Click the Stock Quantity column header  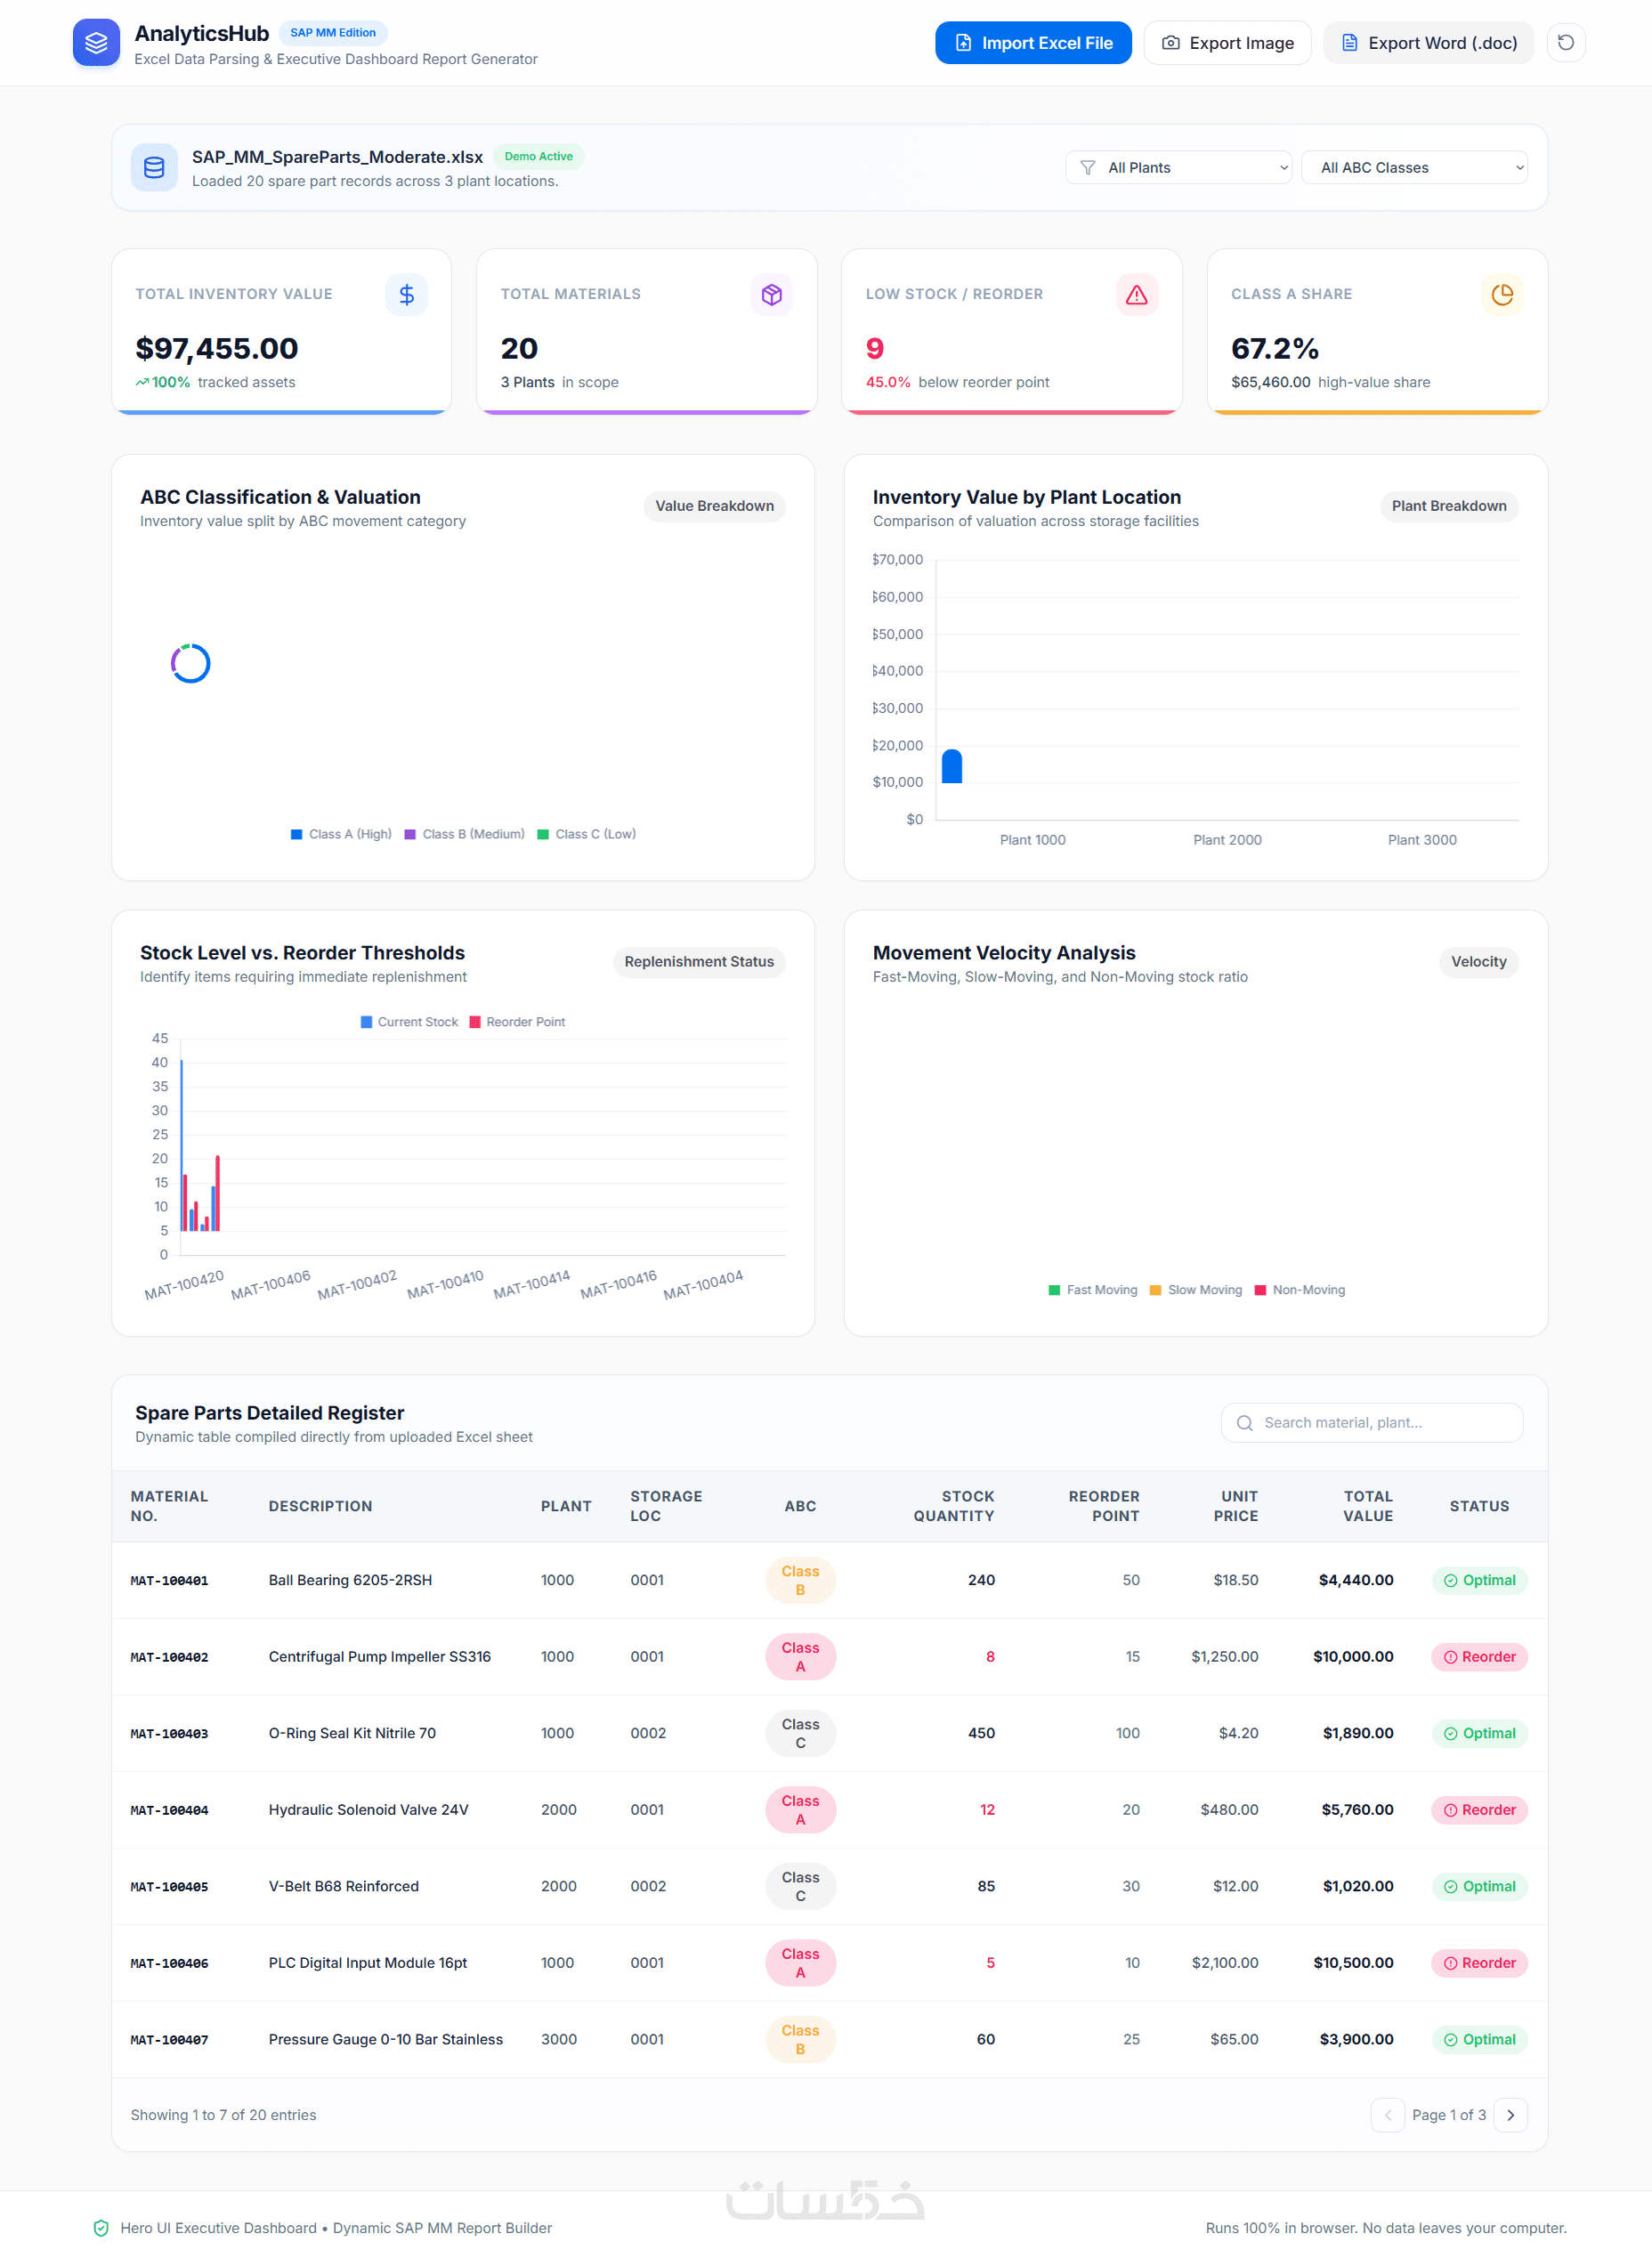coord(953,1506)
